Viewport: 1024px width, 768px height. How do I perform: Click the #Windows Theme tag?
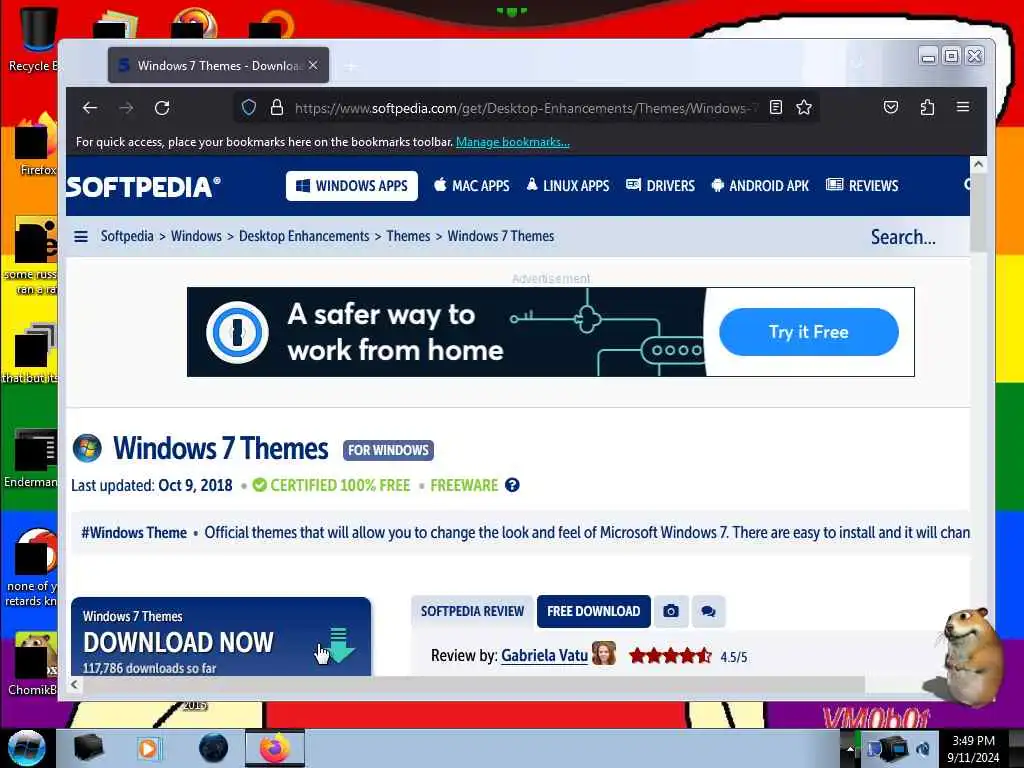(x=134, y=533)
